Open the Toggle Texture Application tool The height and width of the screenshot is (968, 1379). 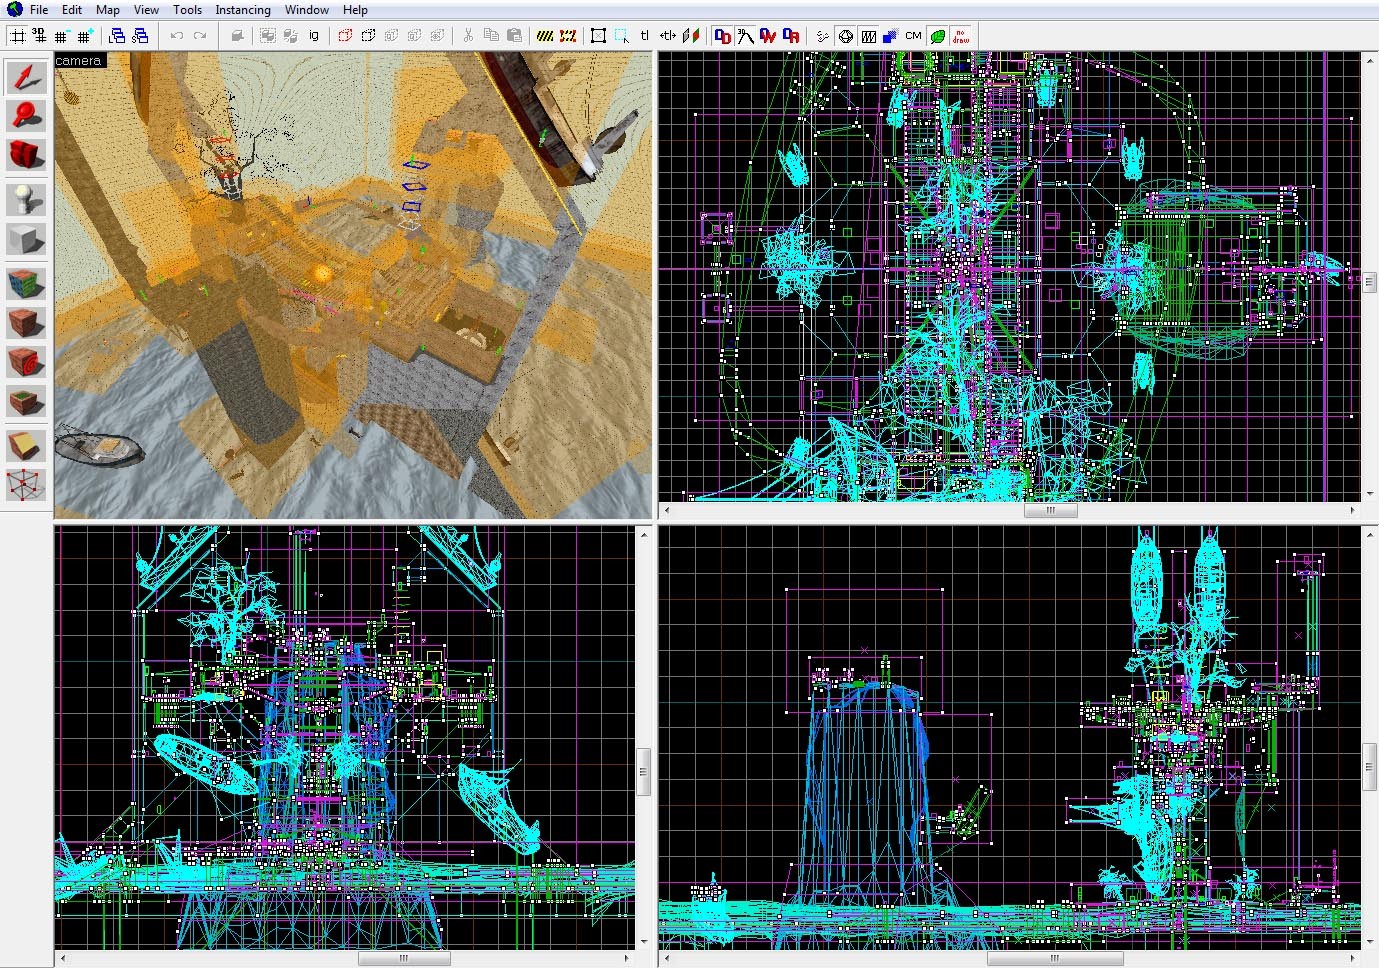(x=26, y=283)
